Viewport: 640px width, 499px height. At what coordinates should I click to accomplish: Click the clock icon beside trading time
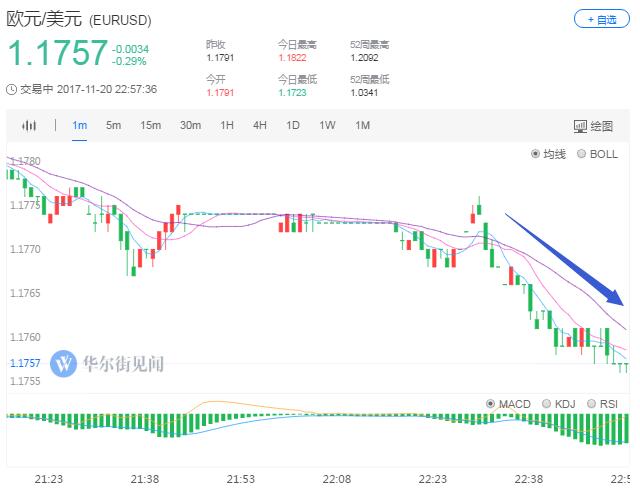[11, 89]
